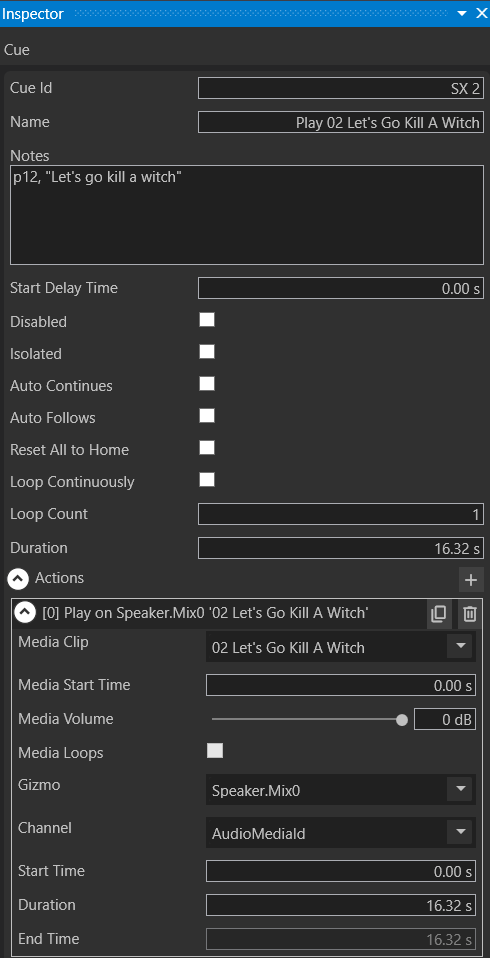Screen dimensions: 490x958
Task: Enable the Disabled checkbox
Action: tap(207, 320)
